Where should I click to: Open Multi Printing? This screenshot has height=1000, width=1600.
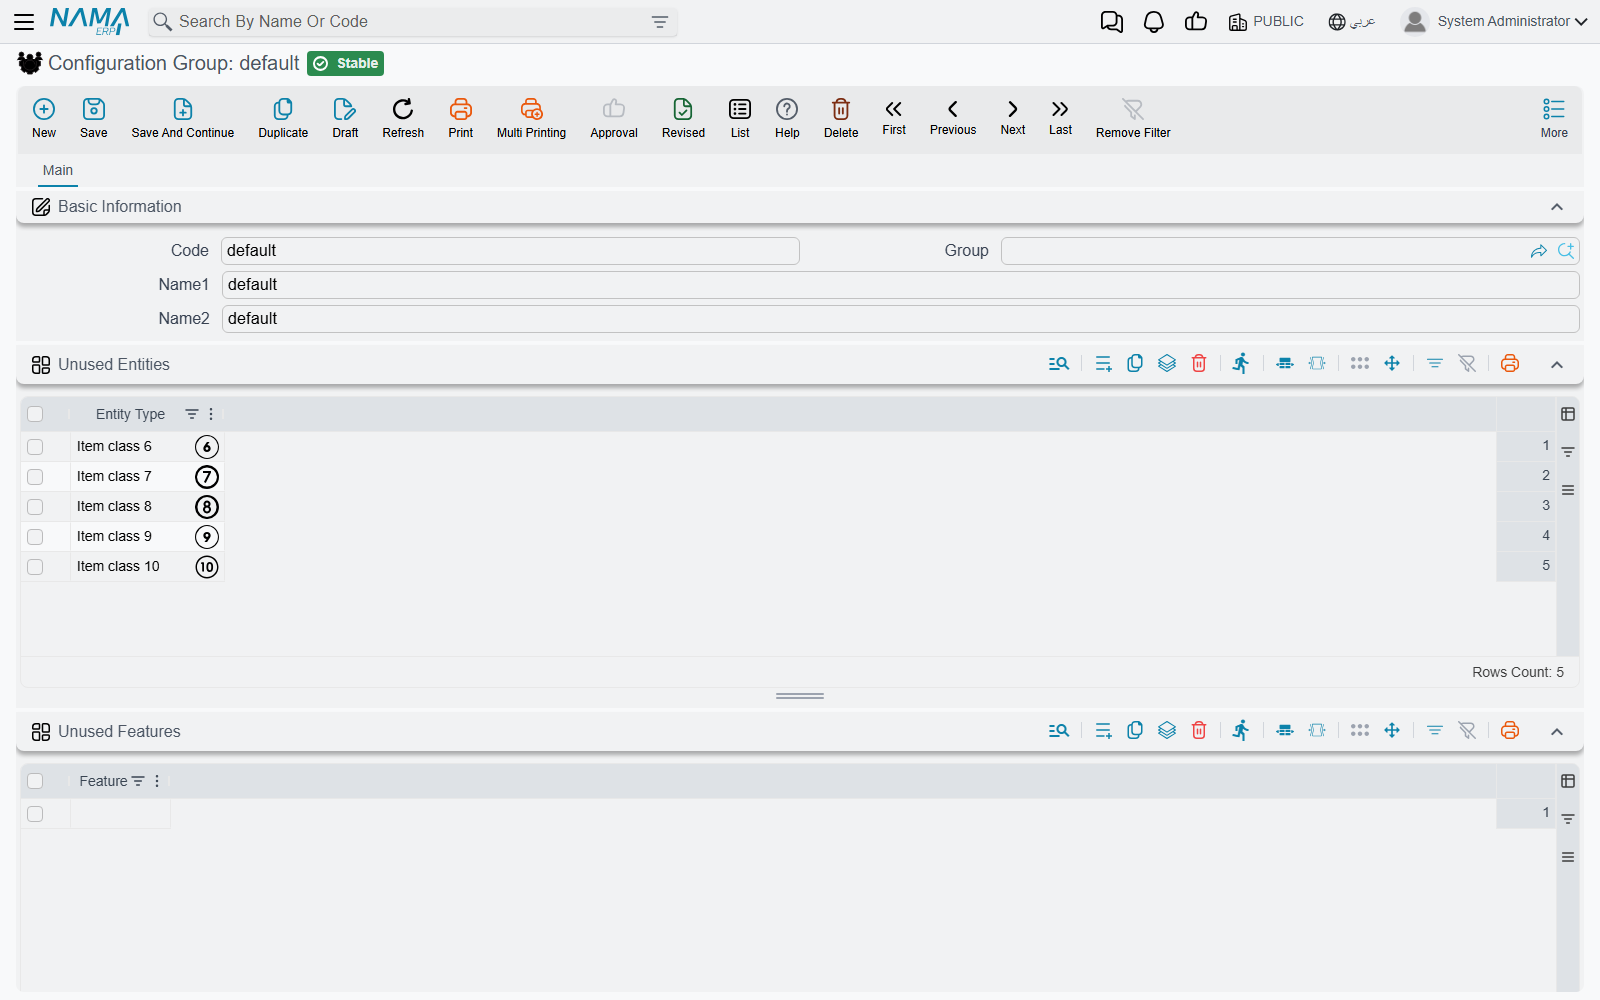coord(531,118)
